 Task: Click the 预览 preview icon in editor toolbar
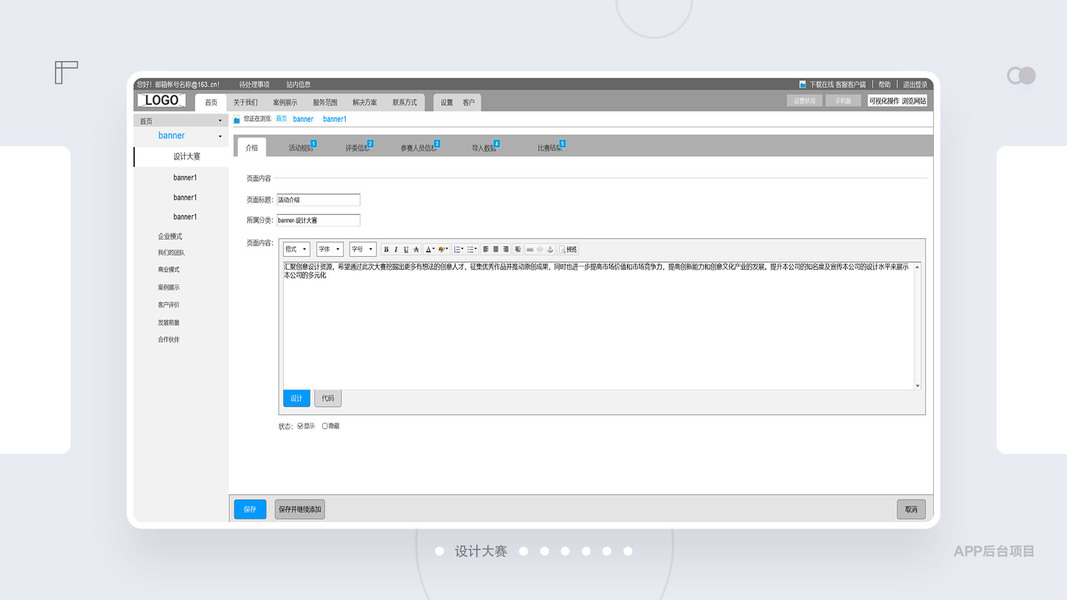[568, 250]
